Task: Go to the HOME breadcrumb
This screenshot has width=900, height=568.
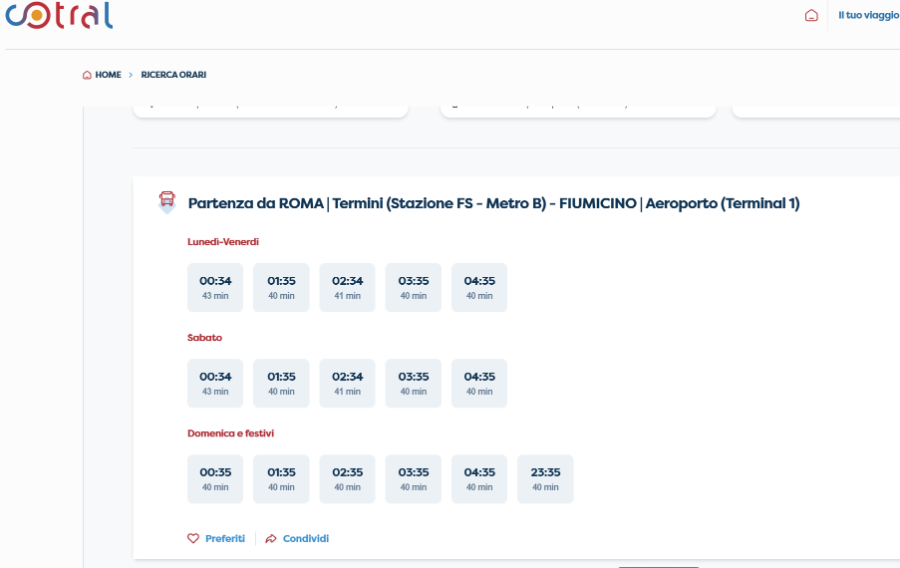Action: [x=108, y=75]
